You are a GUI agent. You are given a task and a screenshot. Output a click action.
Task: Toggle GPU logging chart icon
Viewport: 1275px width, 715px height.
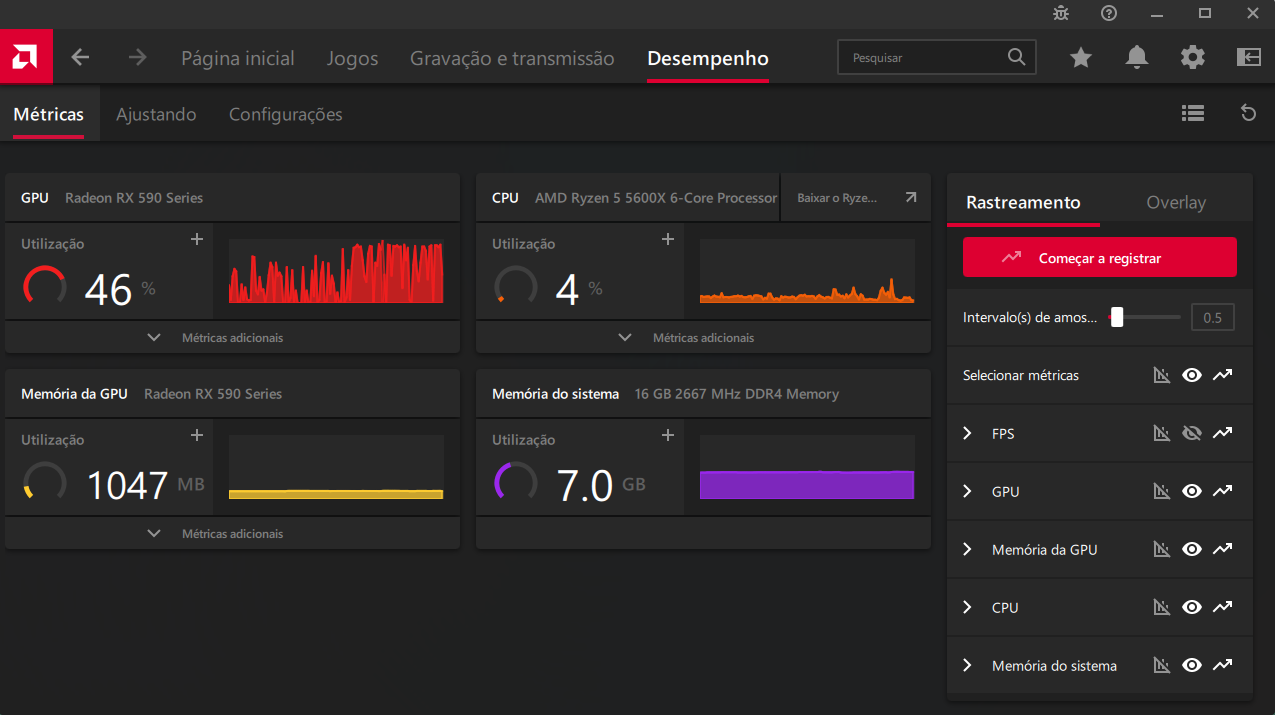(x=1161, y=492)
